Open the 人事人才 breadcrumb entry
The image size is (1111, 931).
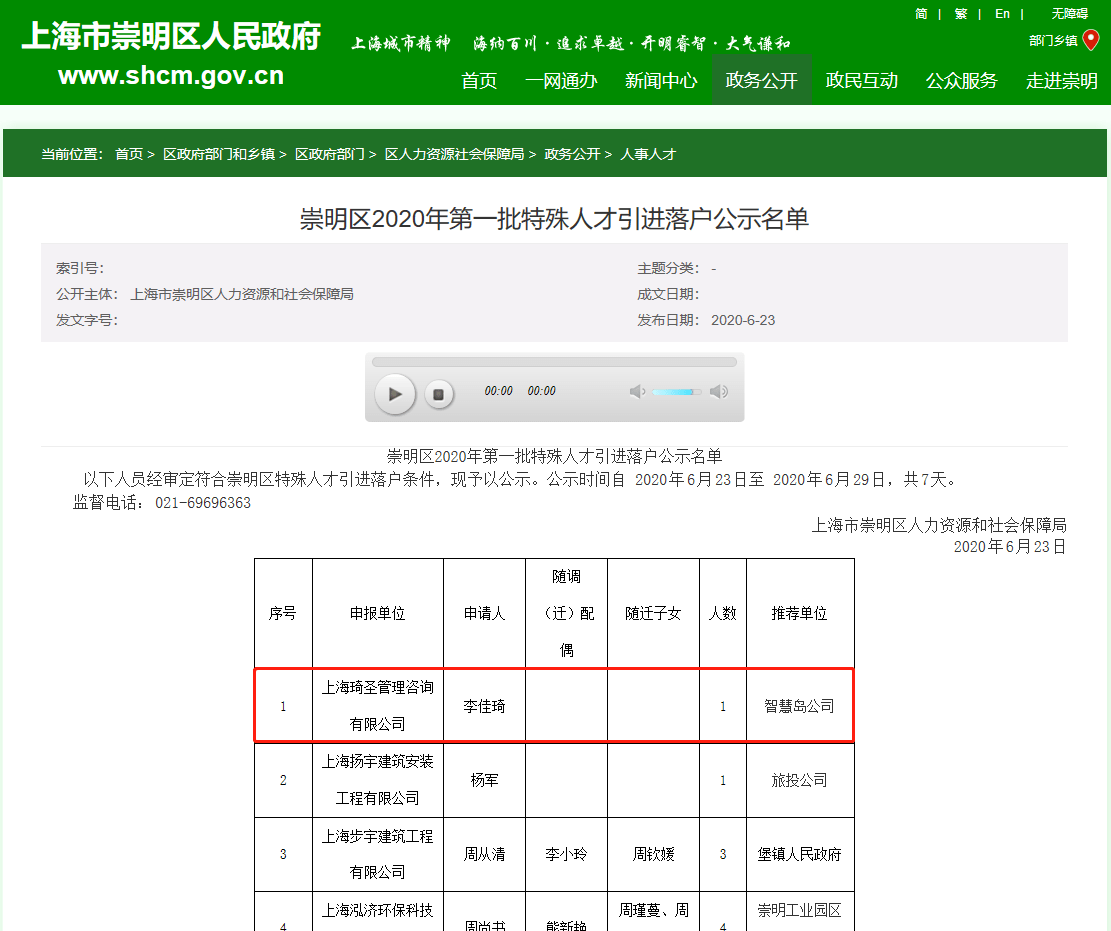coord(646,154)
